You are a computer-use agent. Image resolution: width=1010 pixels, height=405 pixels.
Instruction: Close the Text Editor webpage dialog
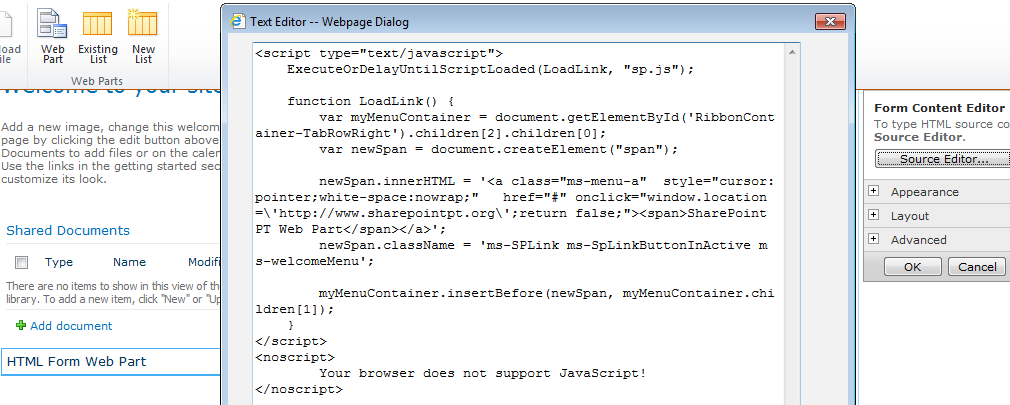click(x=830, y=21)
